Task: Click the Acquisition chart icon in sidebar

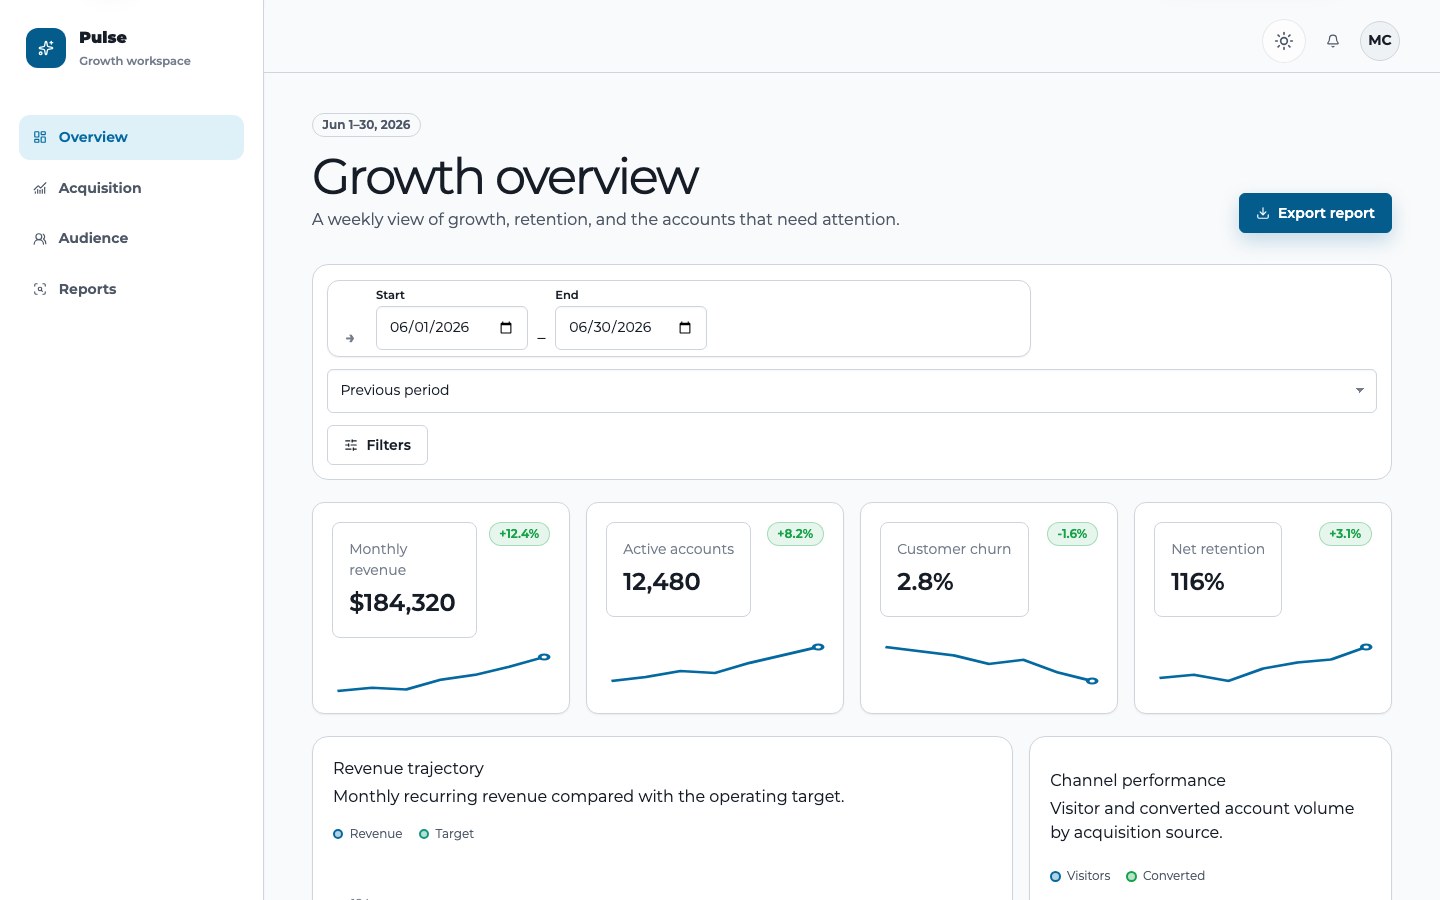Action: tap(40, 188)
